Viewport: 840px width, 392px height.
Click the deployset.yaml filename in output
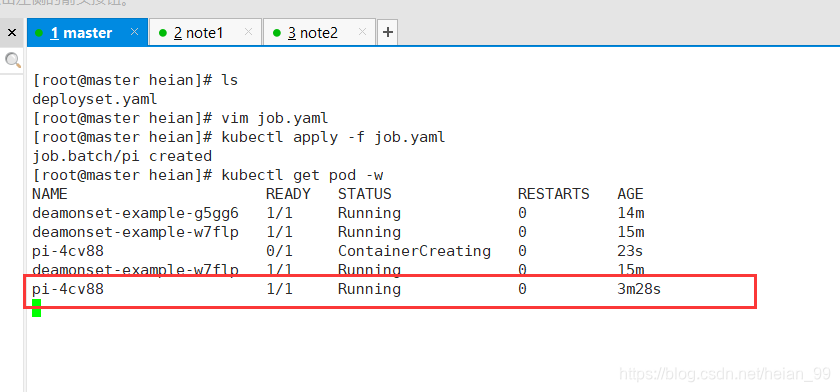pos(95,100)
